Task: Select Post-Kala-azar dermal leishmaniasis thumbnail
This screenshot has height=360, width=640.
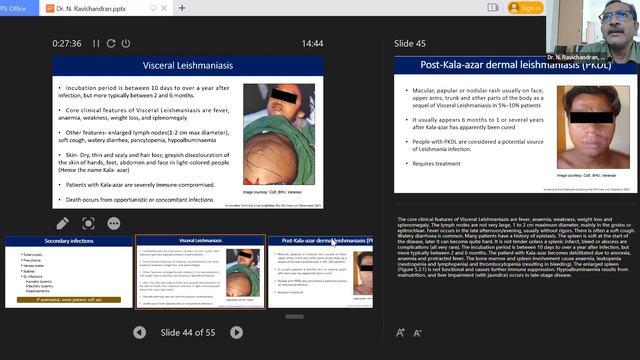Action: point(320,272)
